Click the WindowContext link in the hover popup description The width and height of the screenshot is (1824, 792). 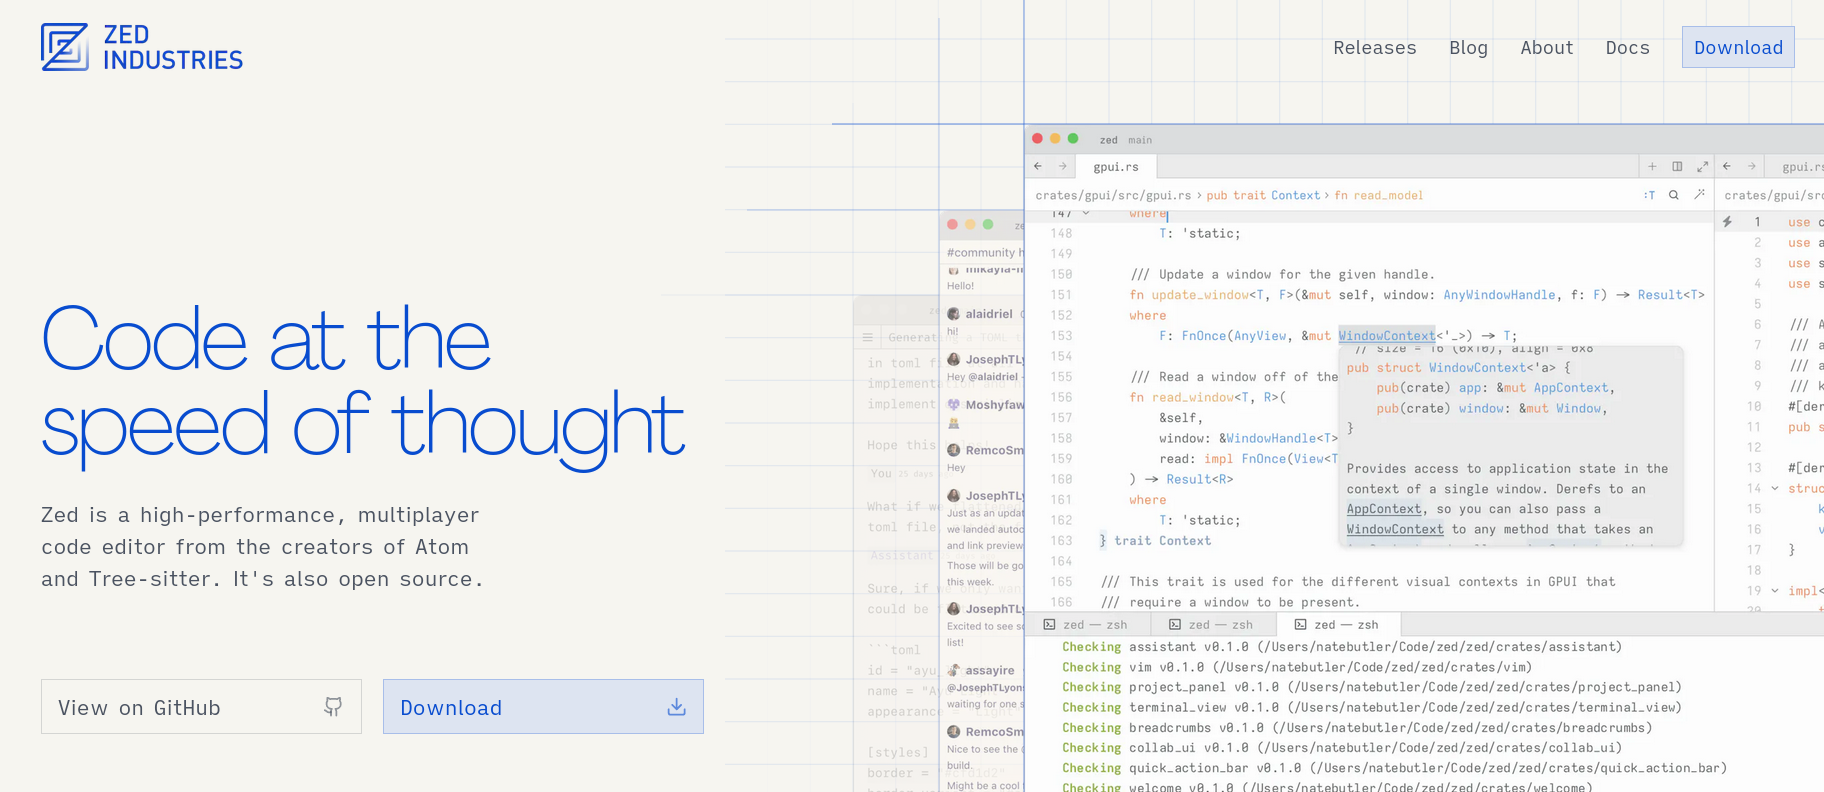coord(1395,529)
